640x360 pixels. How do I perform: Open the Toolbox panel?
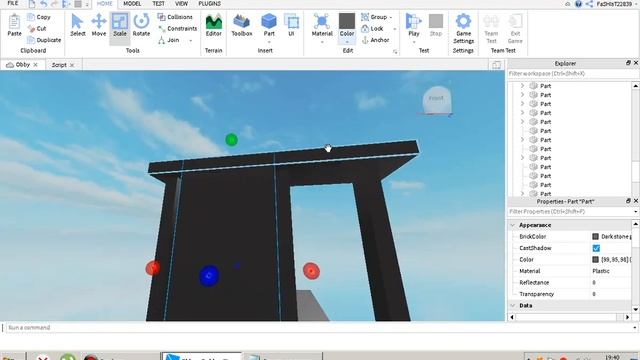point(242,24)
